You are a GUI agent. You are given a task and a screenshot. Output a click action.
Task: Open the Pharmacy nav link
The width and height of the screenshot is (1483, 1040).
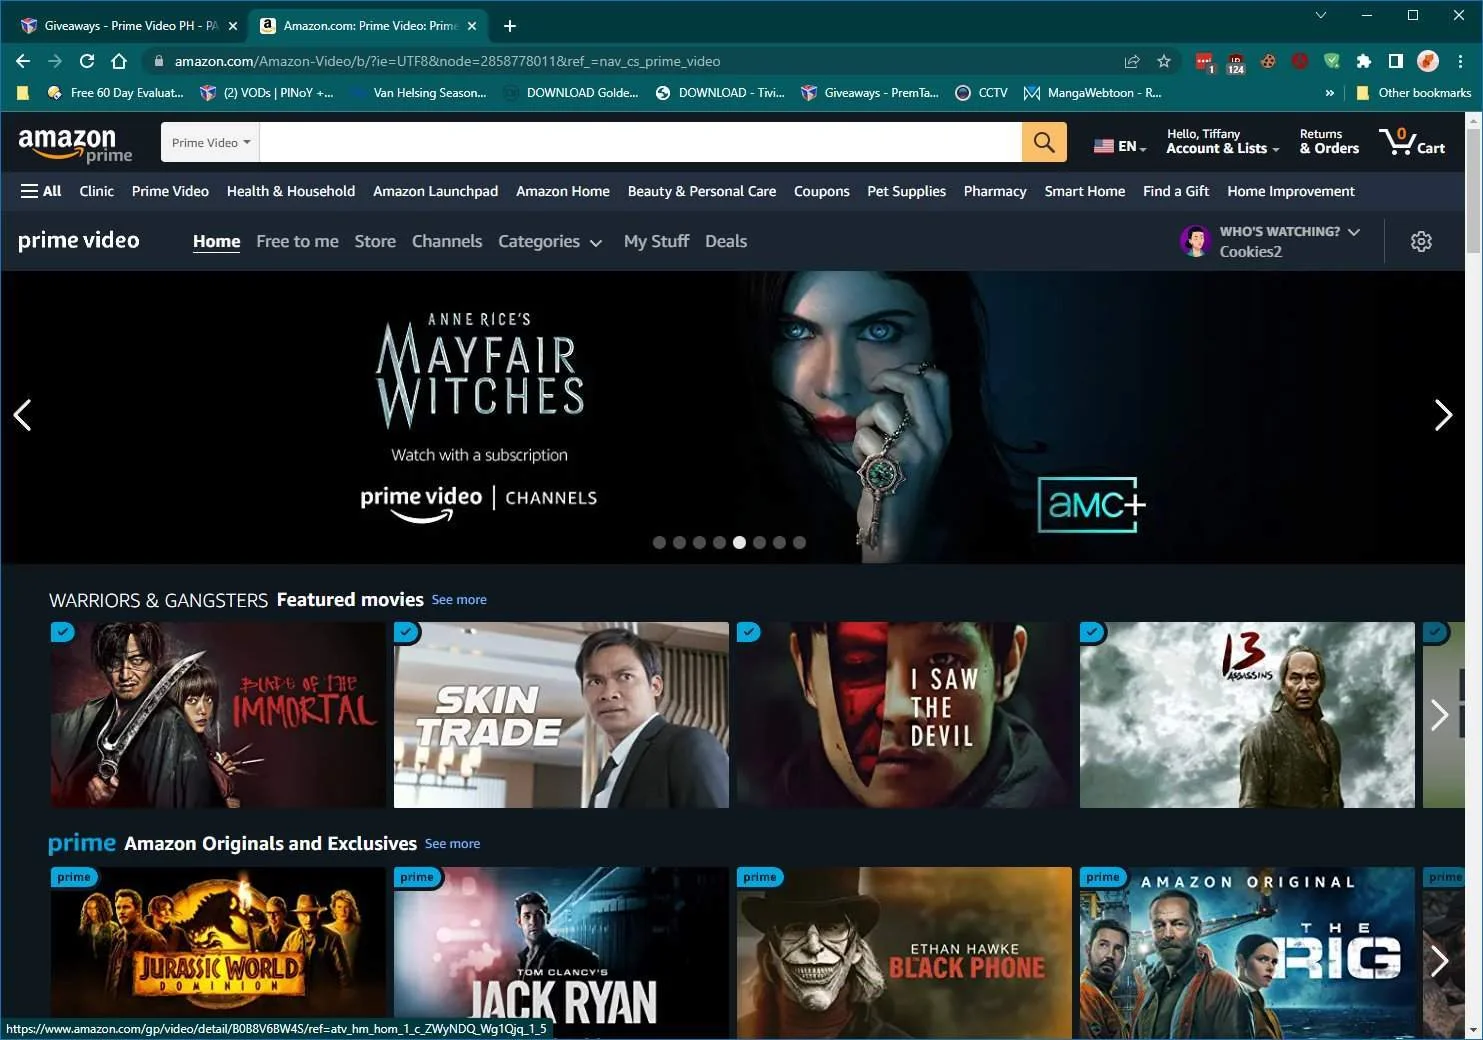[995, 191]
